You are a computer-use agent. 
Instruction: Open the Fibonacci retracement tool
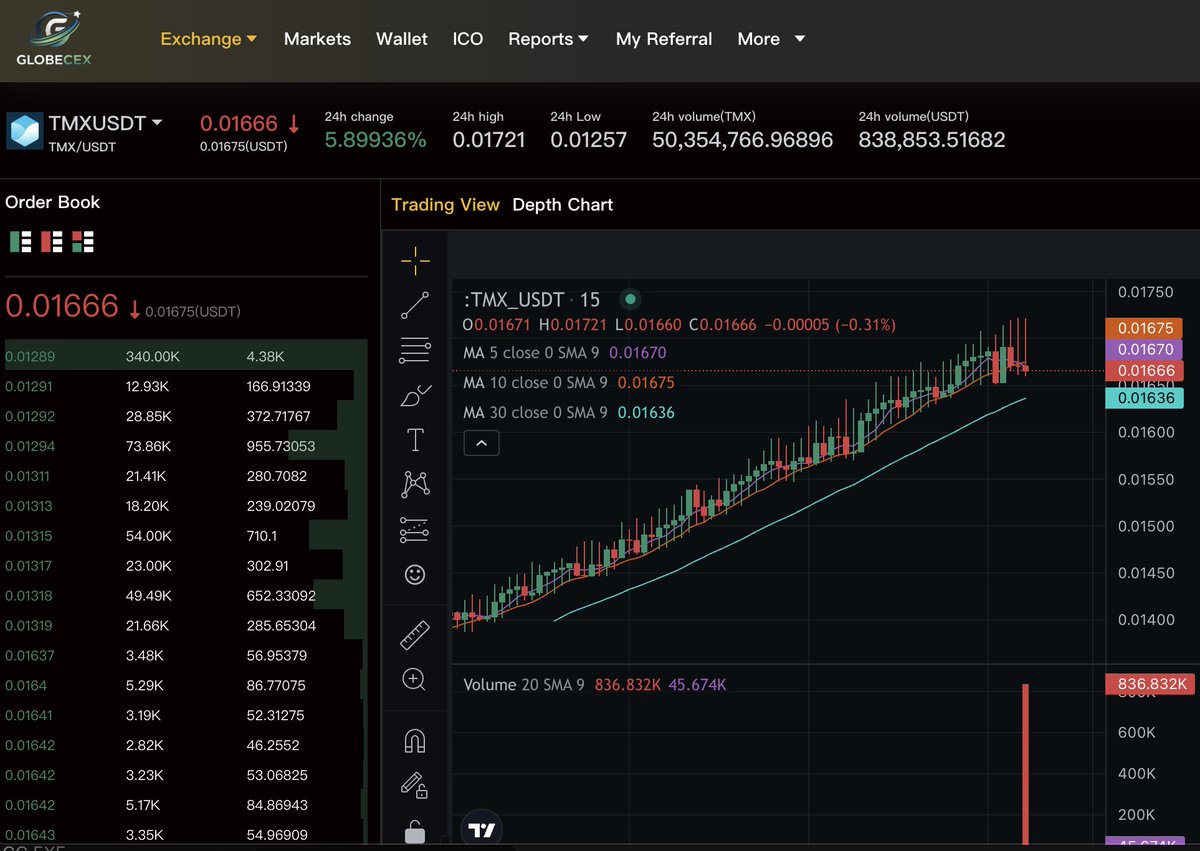coord(415,350)
